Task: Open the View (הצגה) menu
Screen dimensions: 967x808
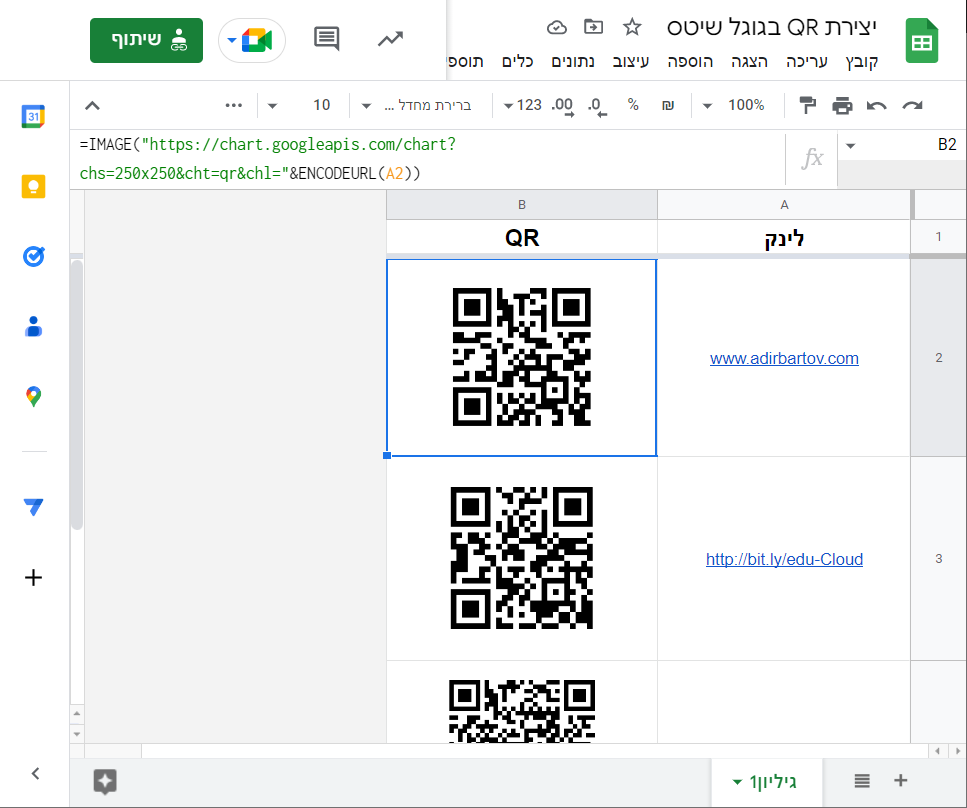Action: click(749, 61)
